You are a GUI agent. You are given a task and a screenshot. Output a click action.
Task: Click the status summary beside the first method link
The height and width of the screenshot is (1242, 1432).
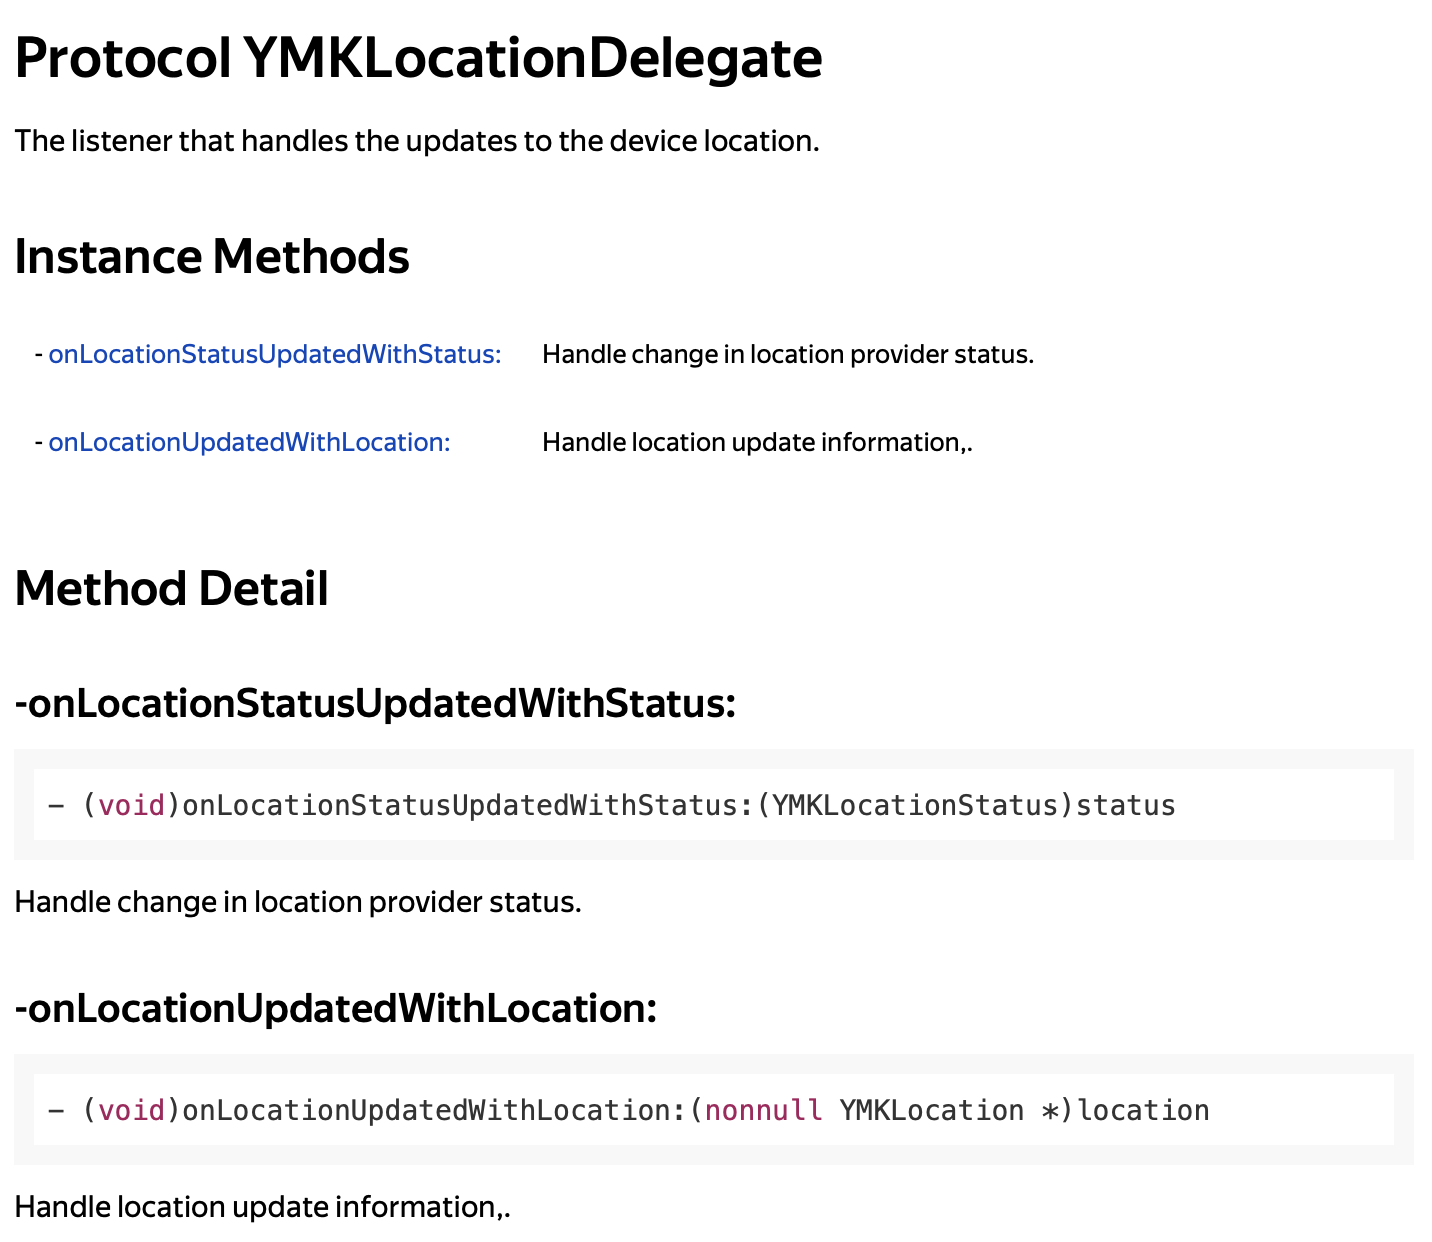[787, 354]
